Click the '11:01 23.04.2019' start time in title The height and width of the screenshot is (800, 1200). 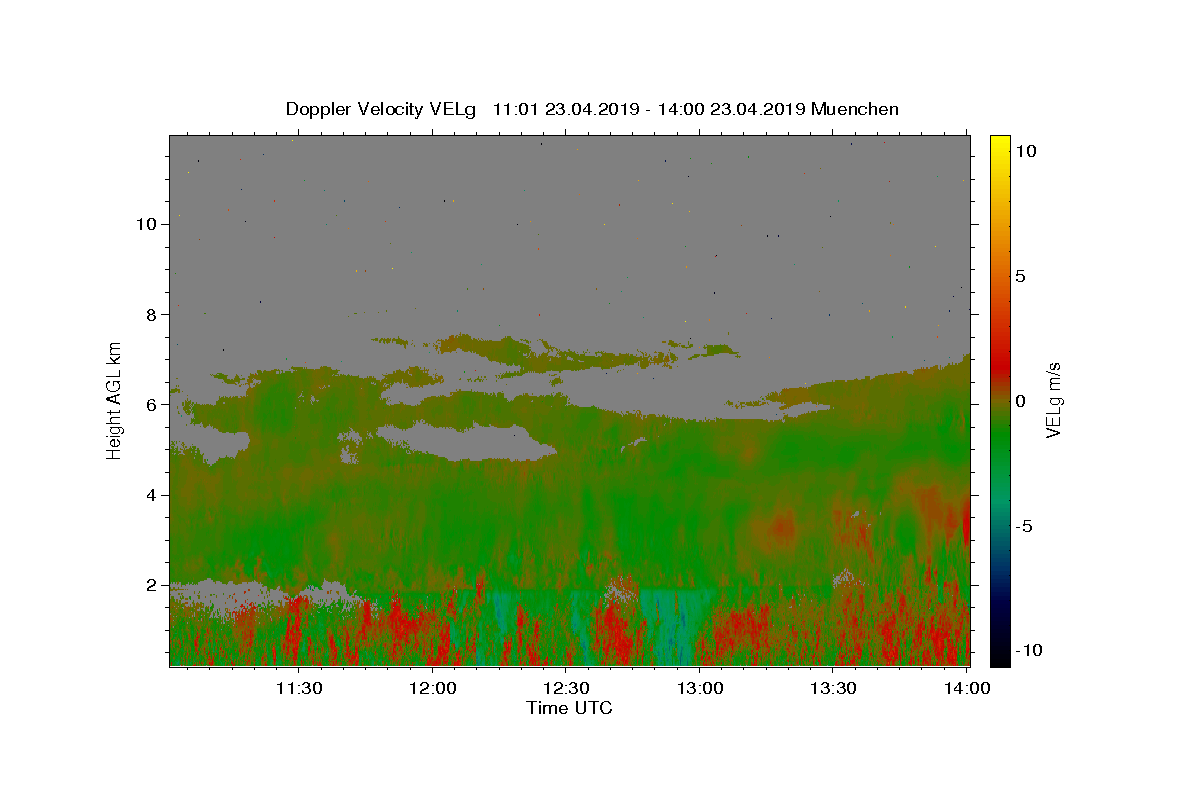pos(567,109)
